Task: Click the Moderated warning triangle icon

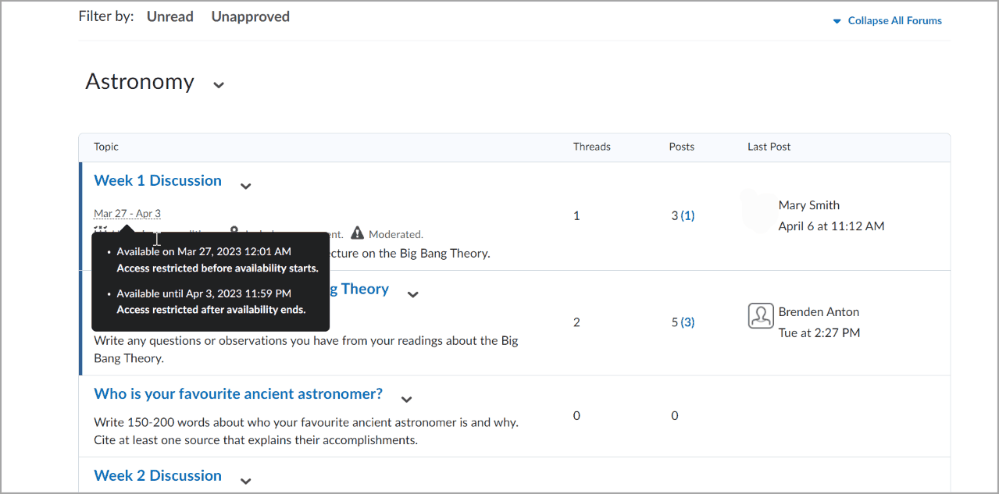Action: 357,233
